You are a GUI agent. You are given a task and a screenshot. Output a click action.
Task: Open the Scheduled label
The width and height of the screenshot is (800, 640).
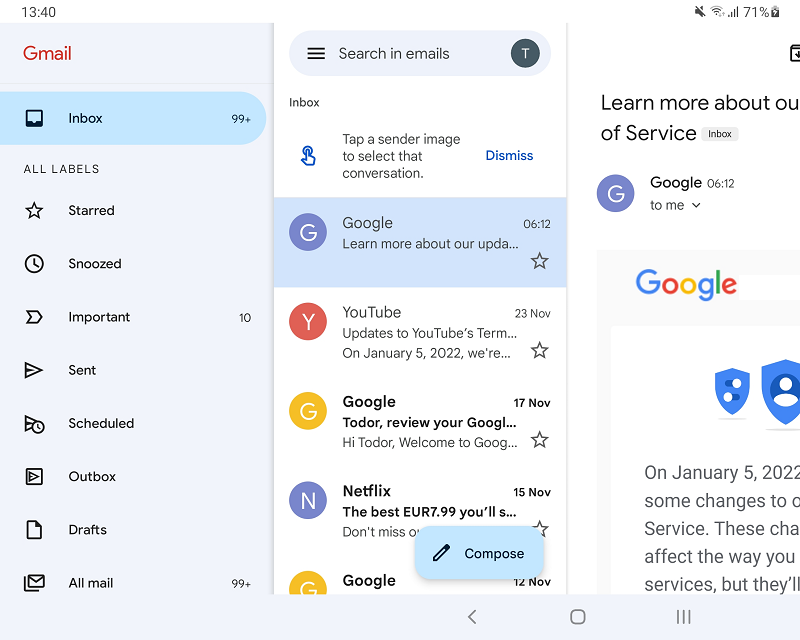(x=133, y=424)
